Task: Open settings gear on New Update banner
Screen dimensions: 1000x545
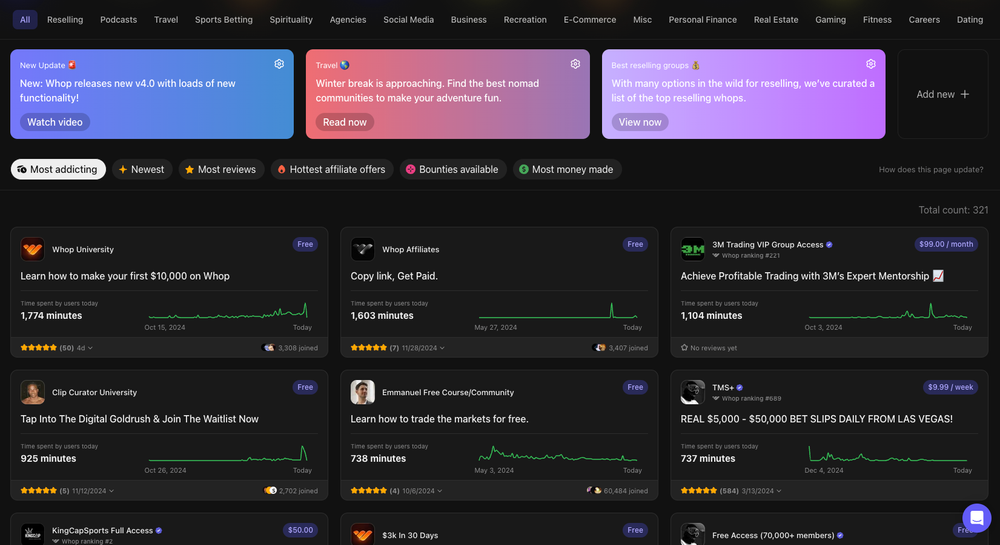Action: (x=279, y=64)
